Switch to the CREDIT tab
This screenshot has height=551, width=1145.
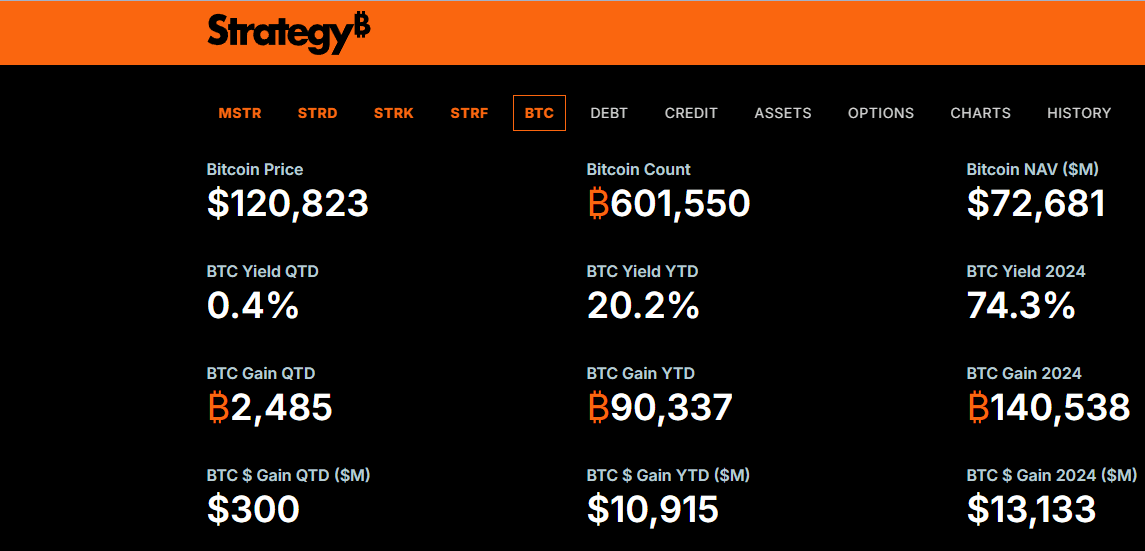tap(691, 113)
